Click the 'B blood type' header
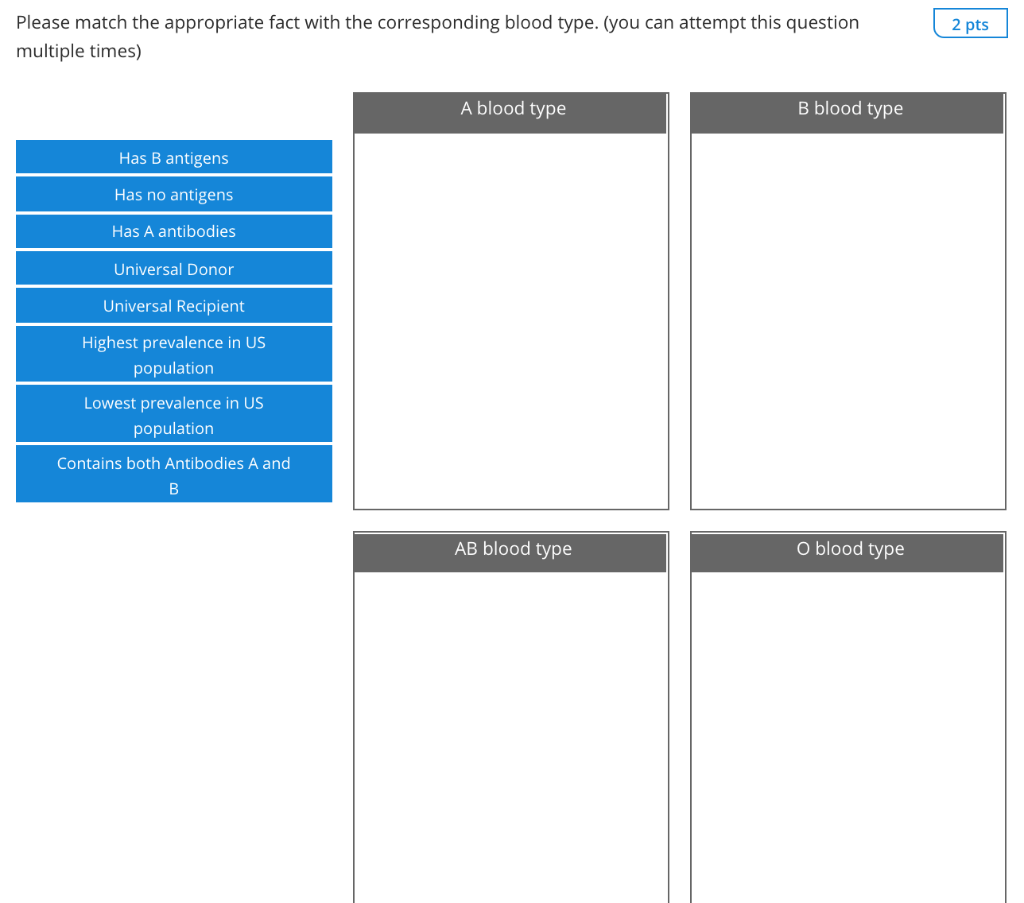The width and height of the screenshot is (1024, 903). coord(848,113)
